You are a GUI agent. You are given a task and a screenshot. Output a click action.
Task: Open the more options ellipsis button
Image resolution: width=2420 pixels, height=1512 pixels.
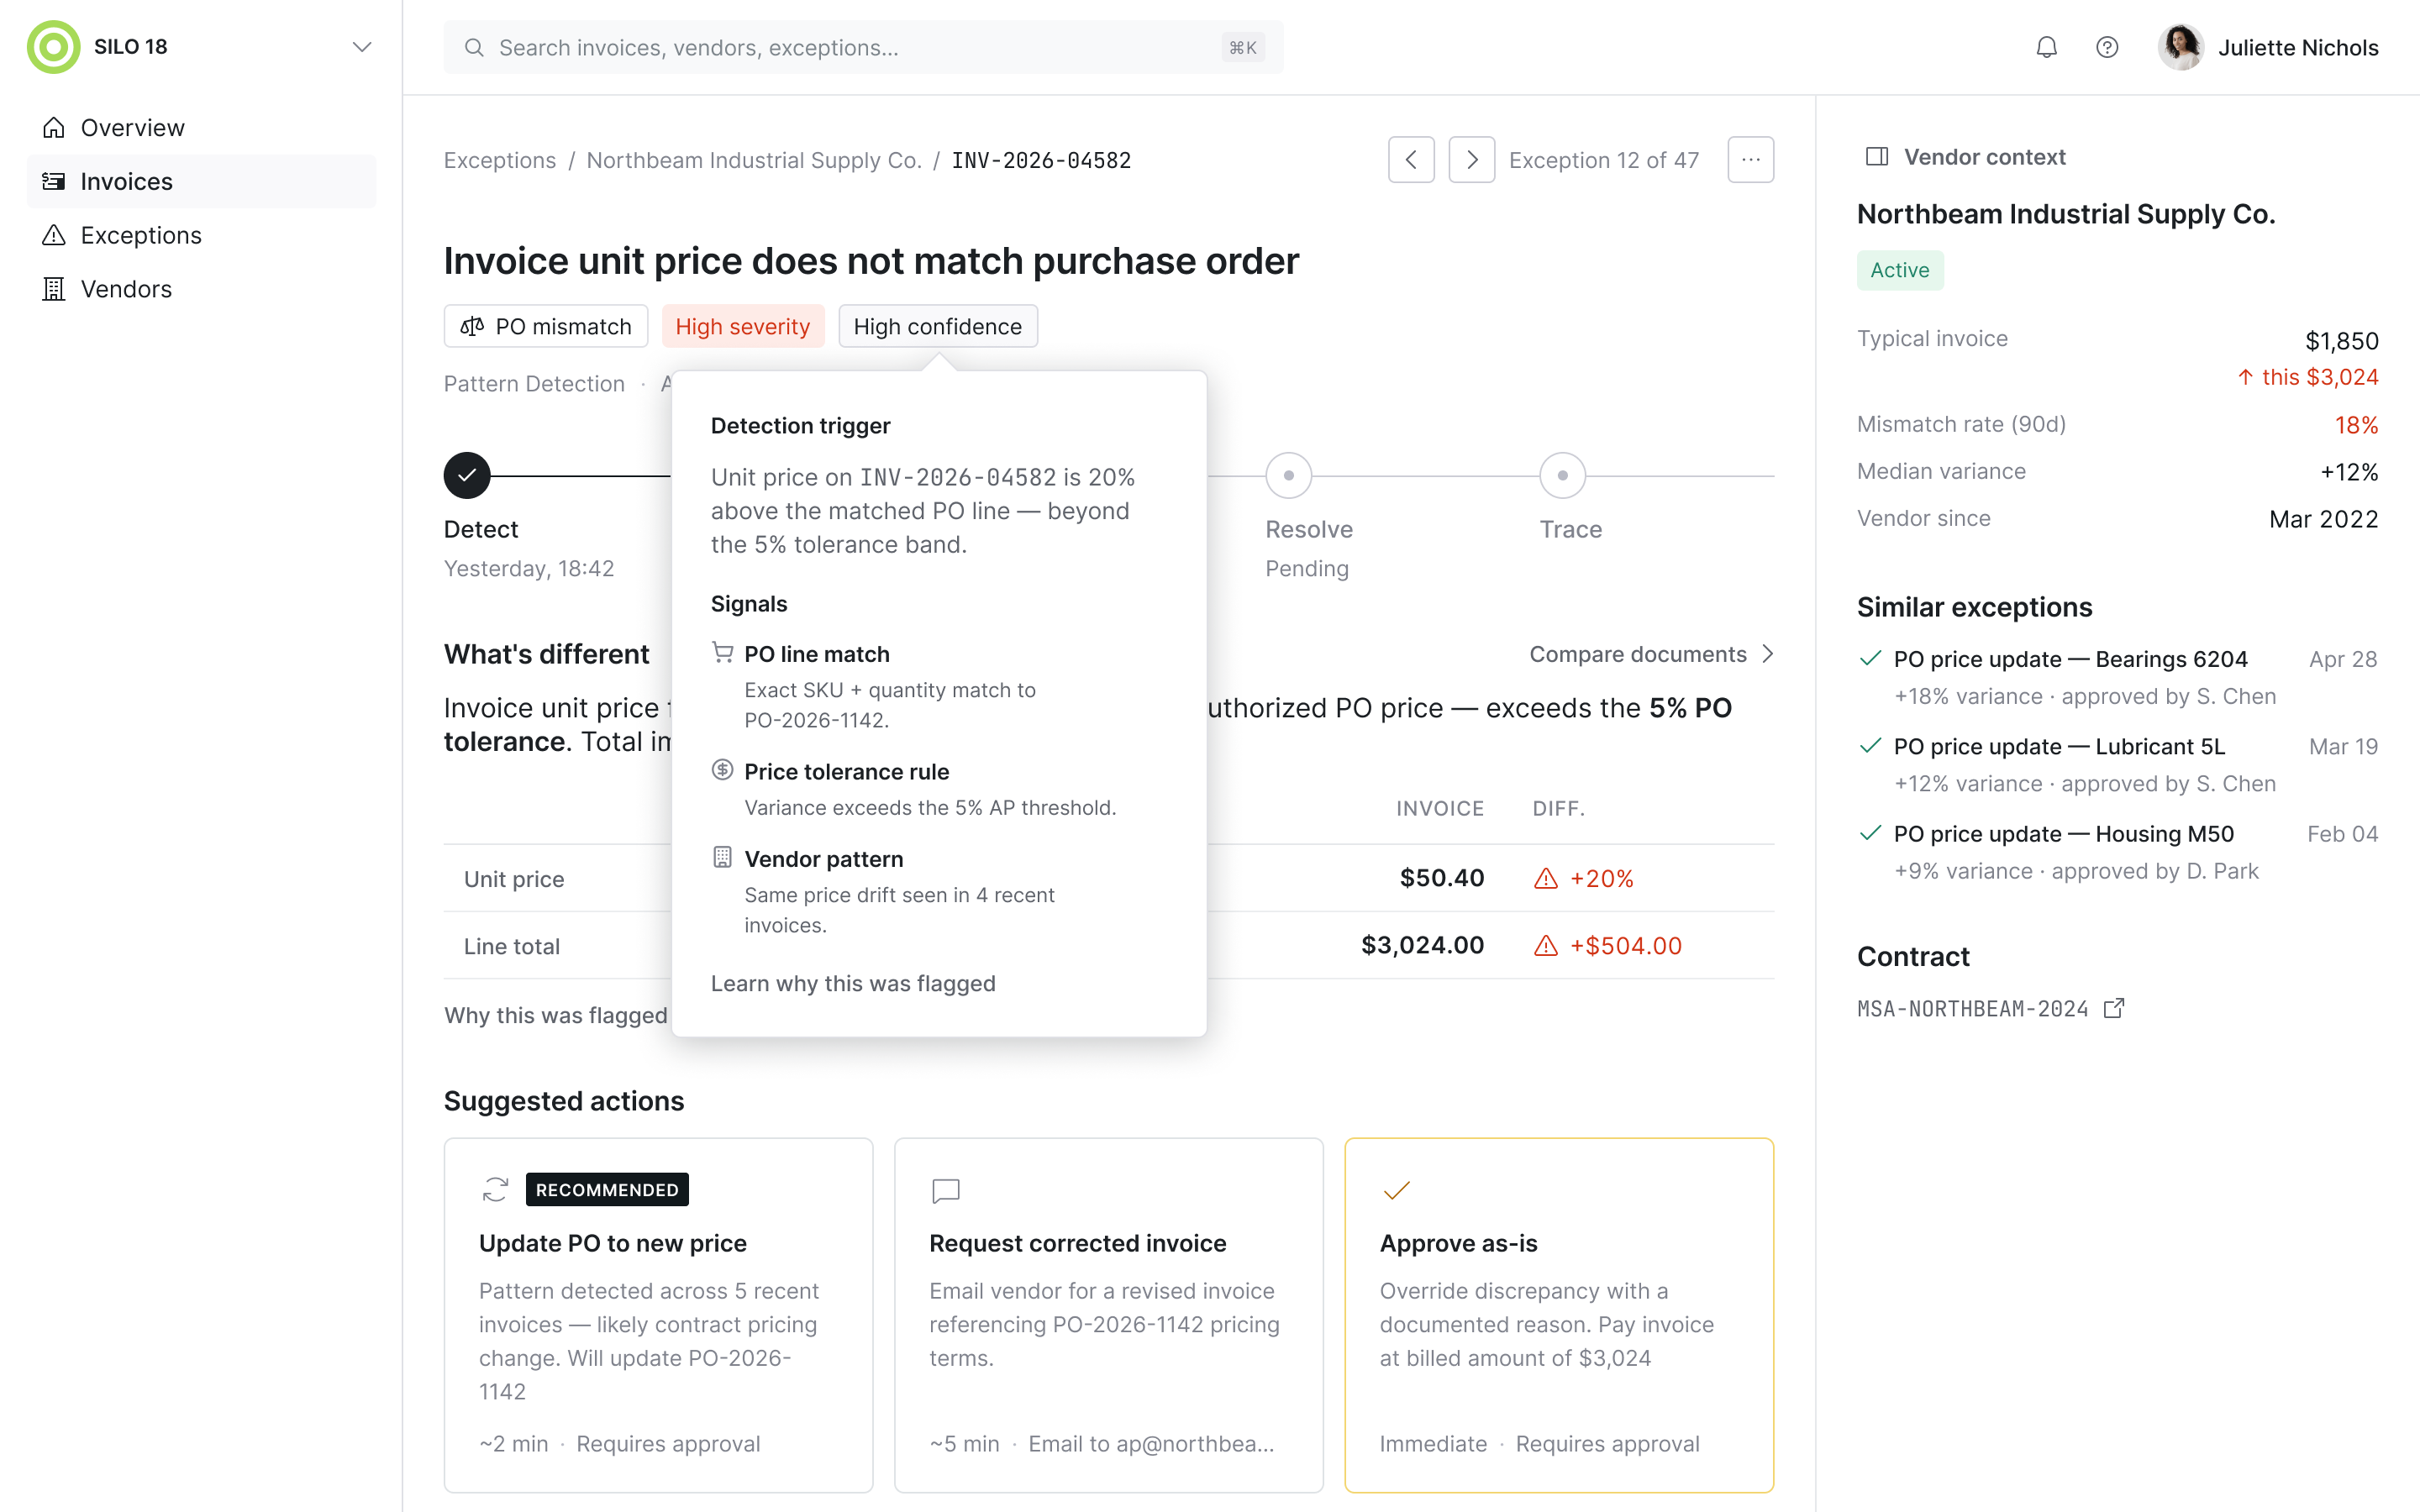click(1750, 160)
